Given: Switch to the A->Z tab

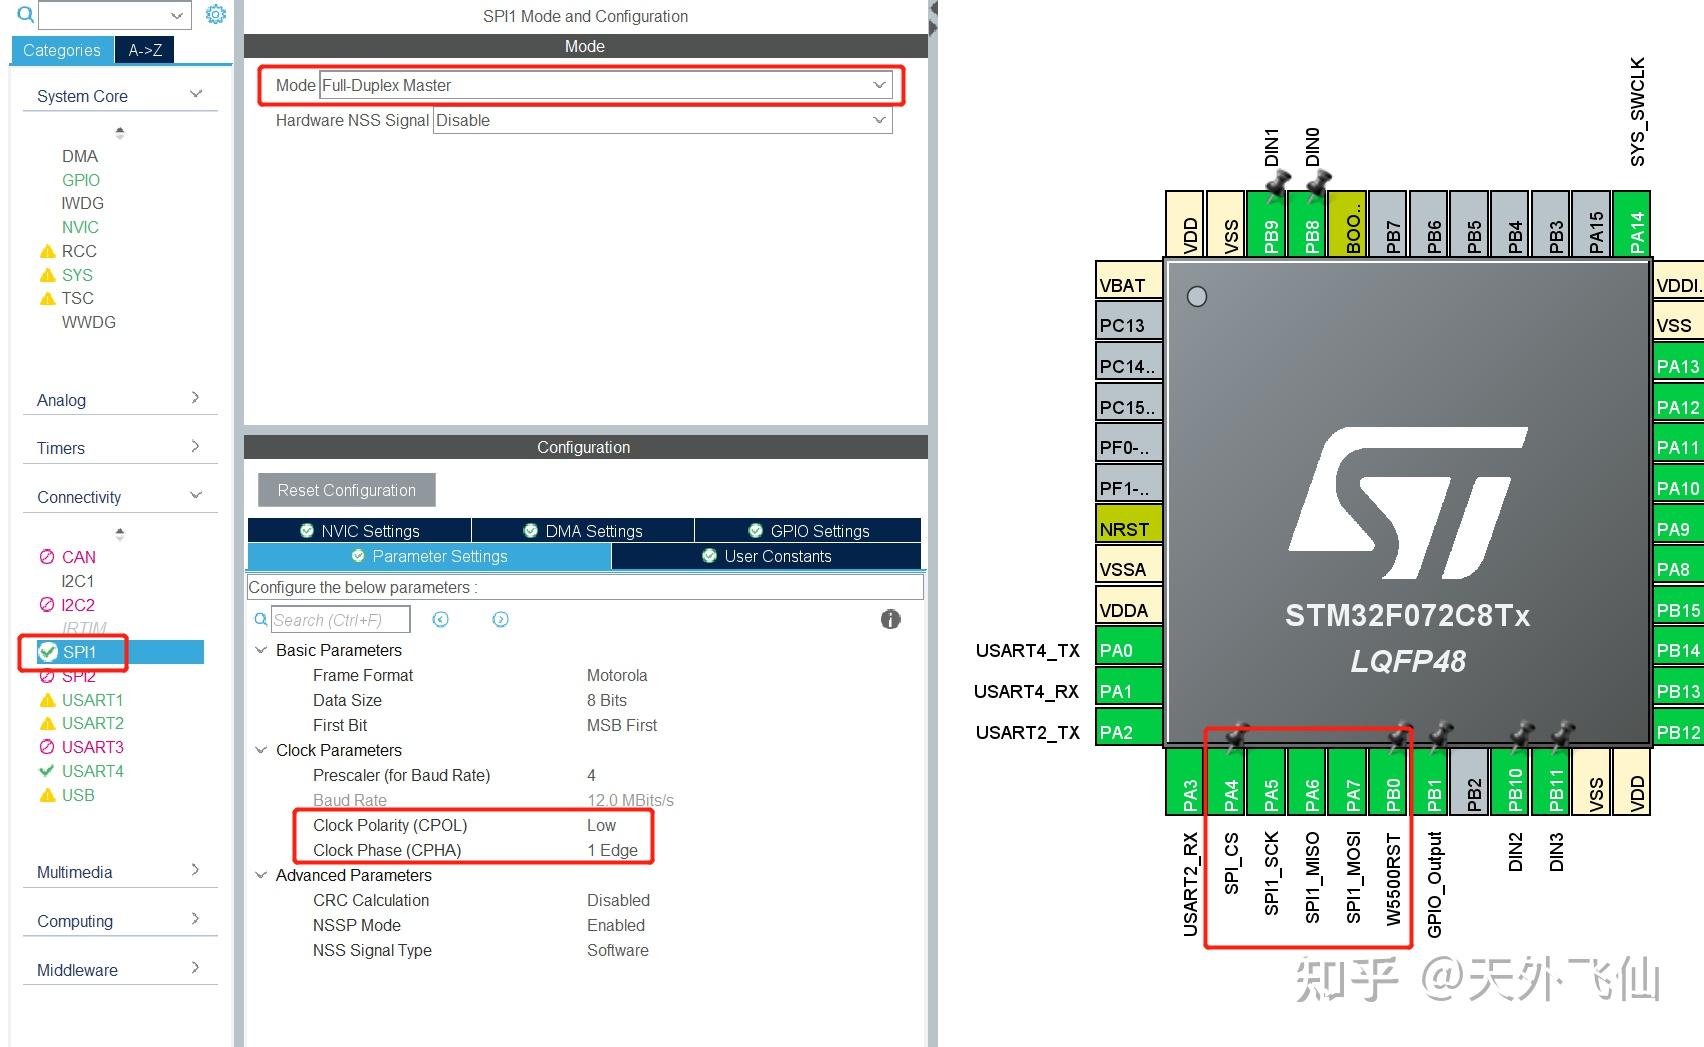Looking at the screenshot, I should point(143,49).
